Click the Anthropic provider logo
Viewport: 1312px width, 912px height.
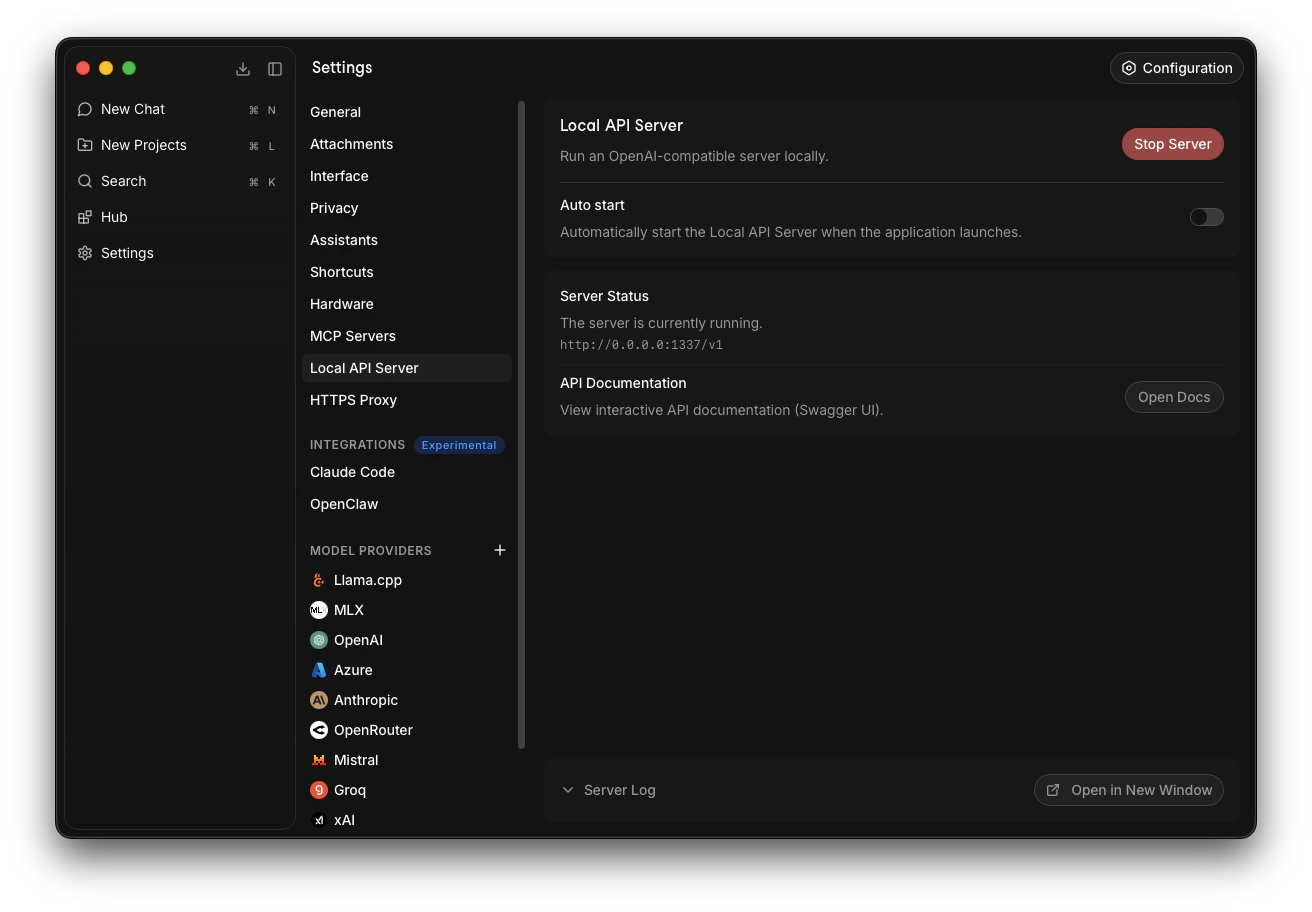[319, 700]
